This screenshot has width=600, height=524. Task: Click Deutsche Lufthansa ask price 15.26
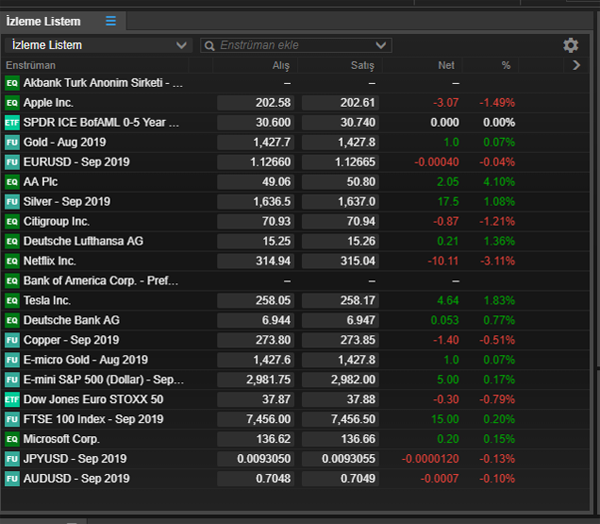pyautogui.click(x=340, y=241)
